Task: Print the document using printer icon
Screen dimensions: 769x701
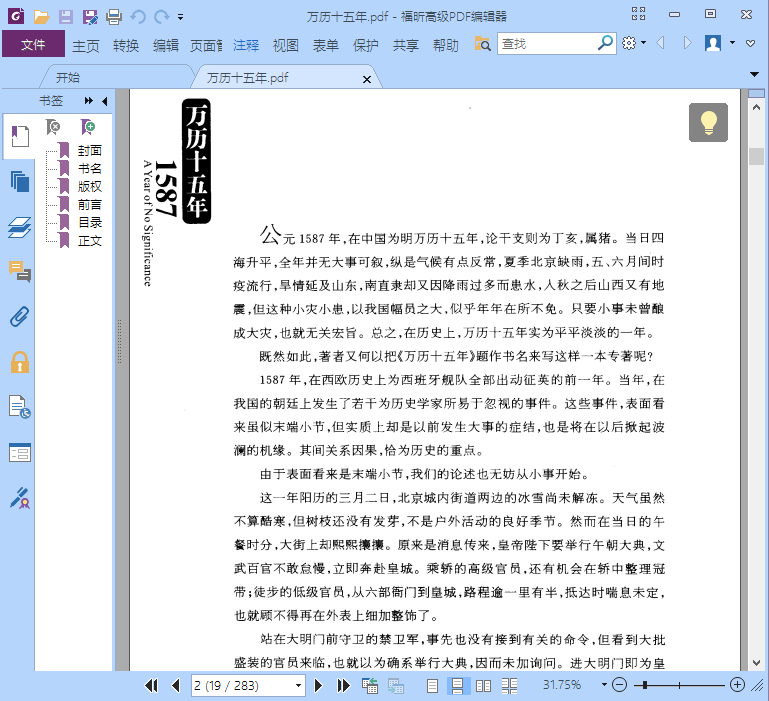Action: point(114,17)
